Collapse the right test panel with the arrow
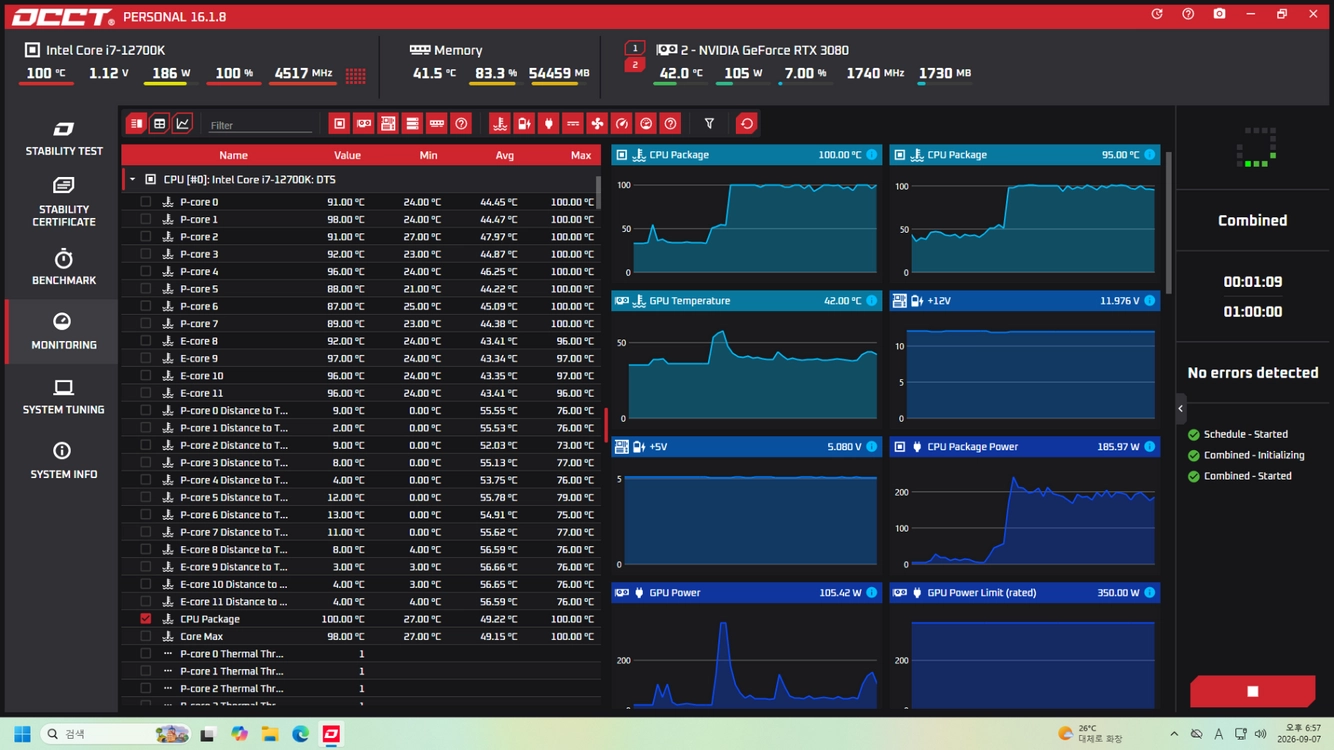The image size is (1334, 750). coord(1181,408)
